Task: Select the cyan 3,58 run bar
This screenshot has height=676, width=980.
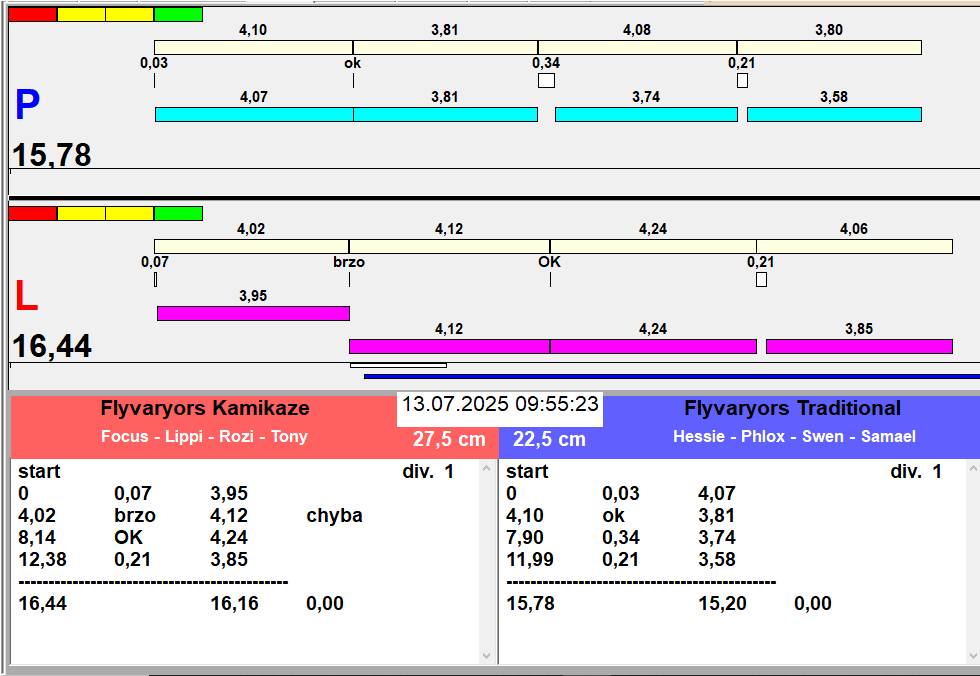Action: click(x=834, y=114)
